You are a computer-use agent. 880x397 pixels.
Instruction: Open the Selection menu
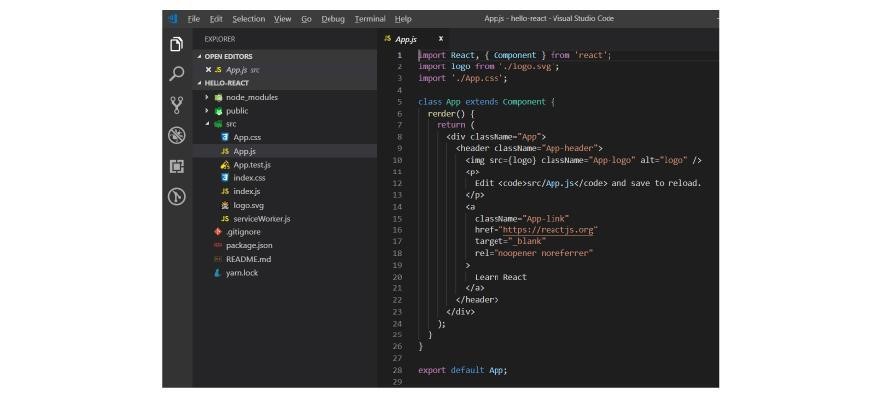pyautogui.click(x=249, y=19)
